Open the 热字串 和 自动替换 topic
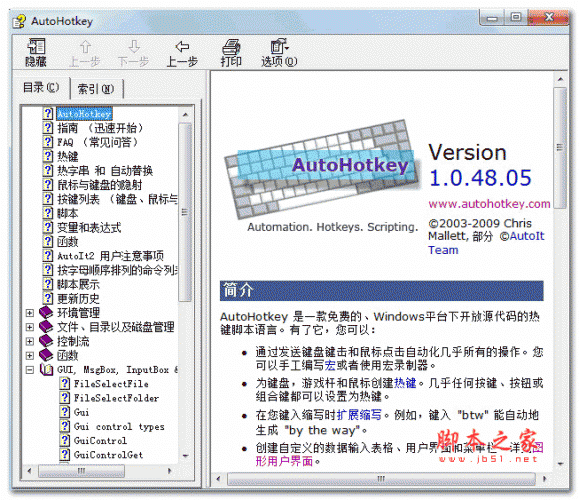This screenshot has height=500, width=579. point(105,170)
